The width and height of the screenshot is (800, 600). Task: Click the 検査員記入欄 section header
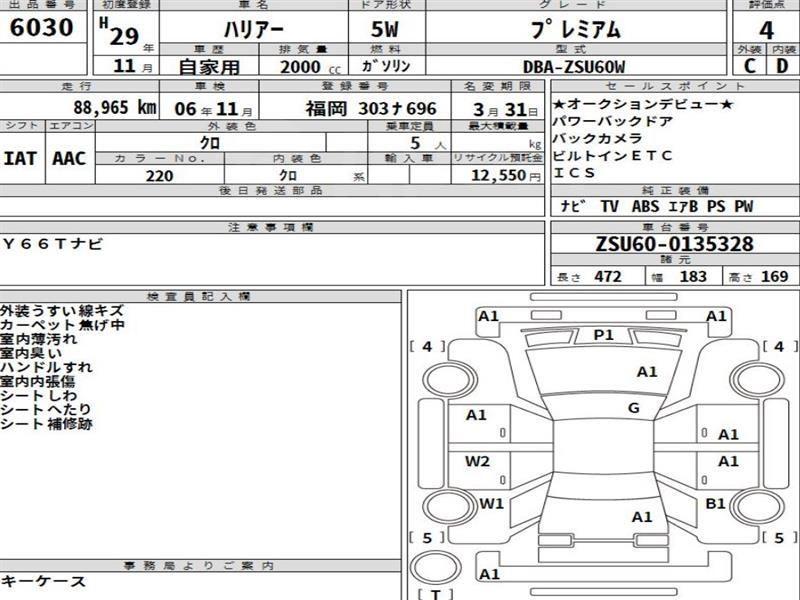click(x=199, y=296)
